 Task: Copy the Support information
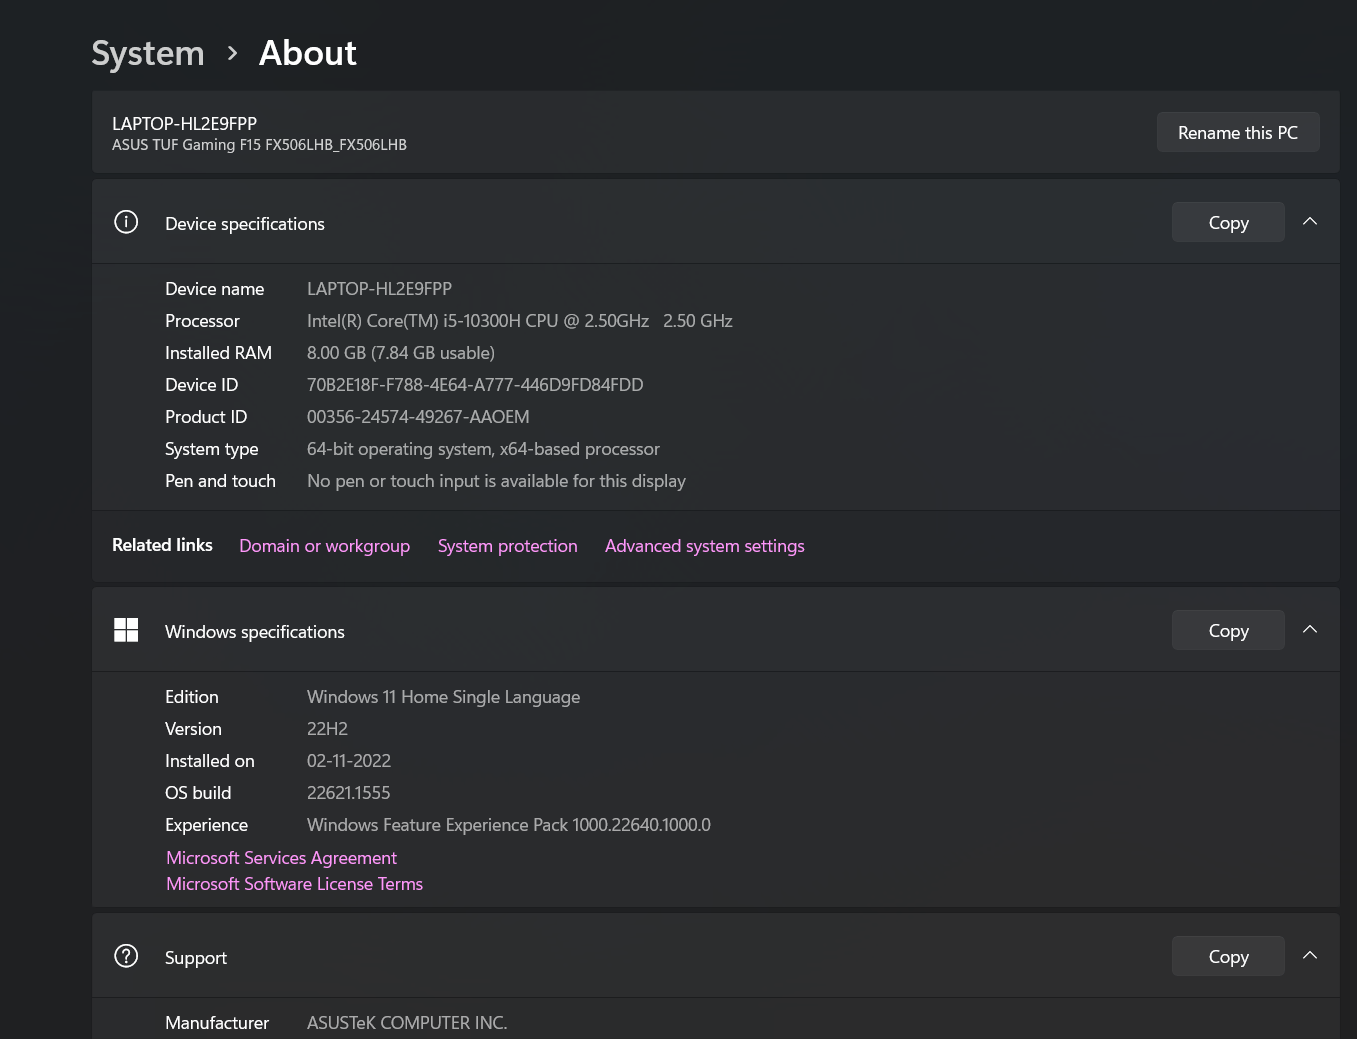click(1228, 956)
